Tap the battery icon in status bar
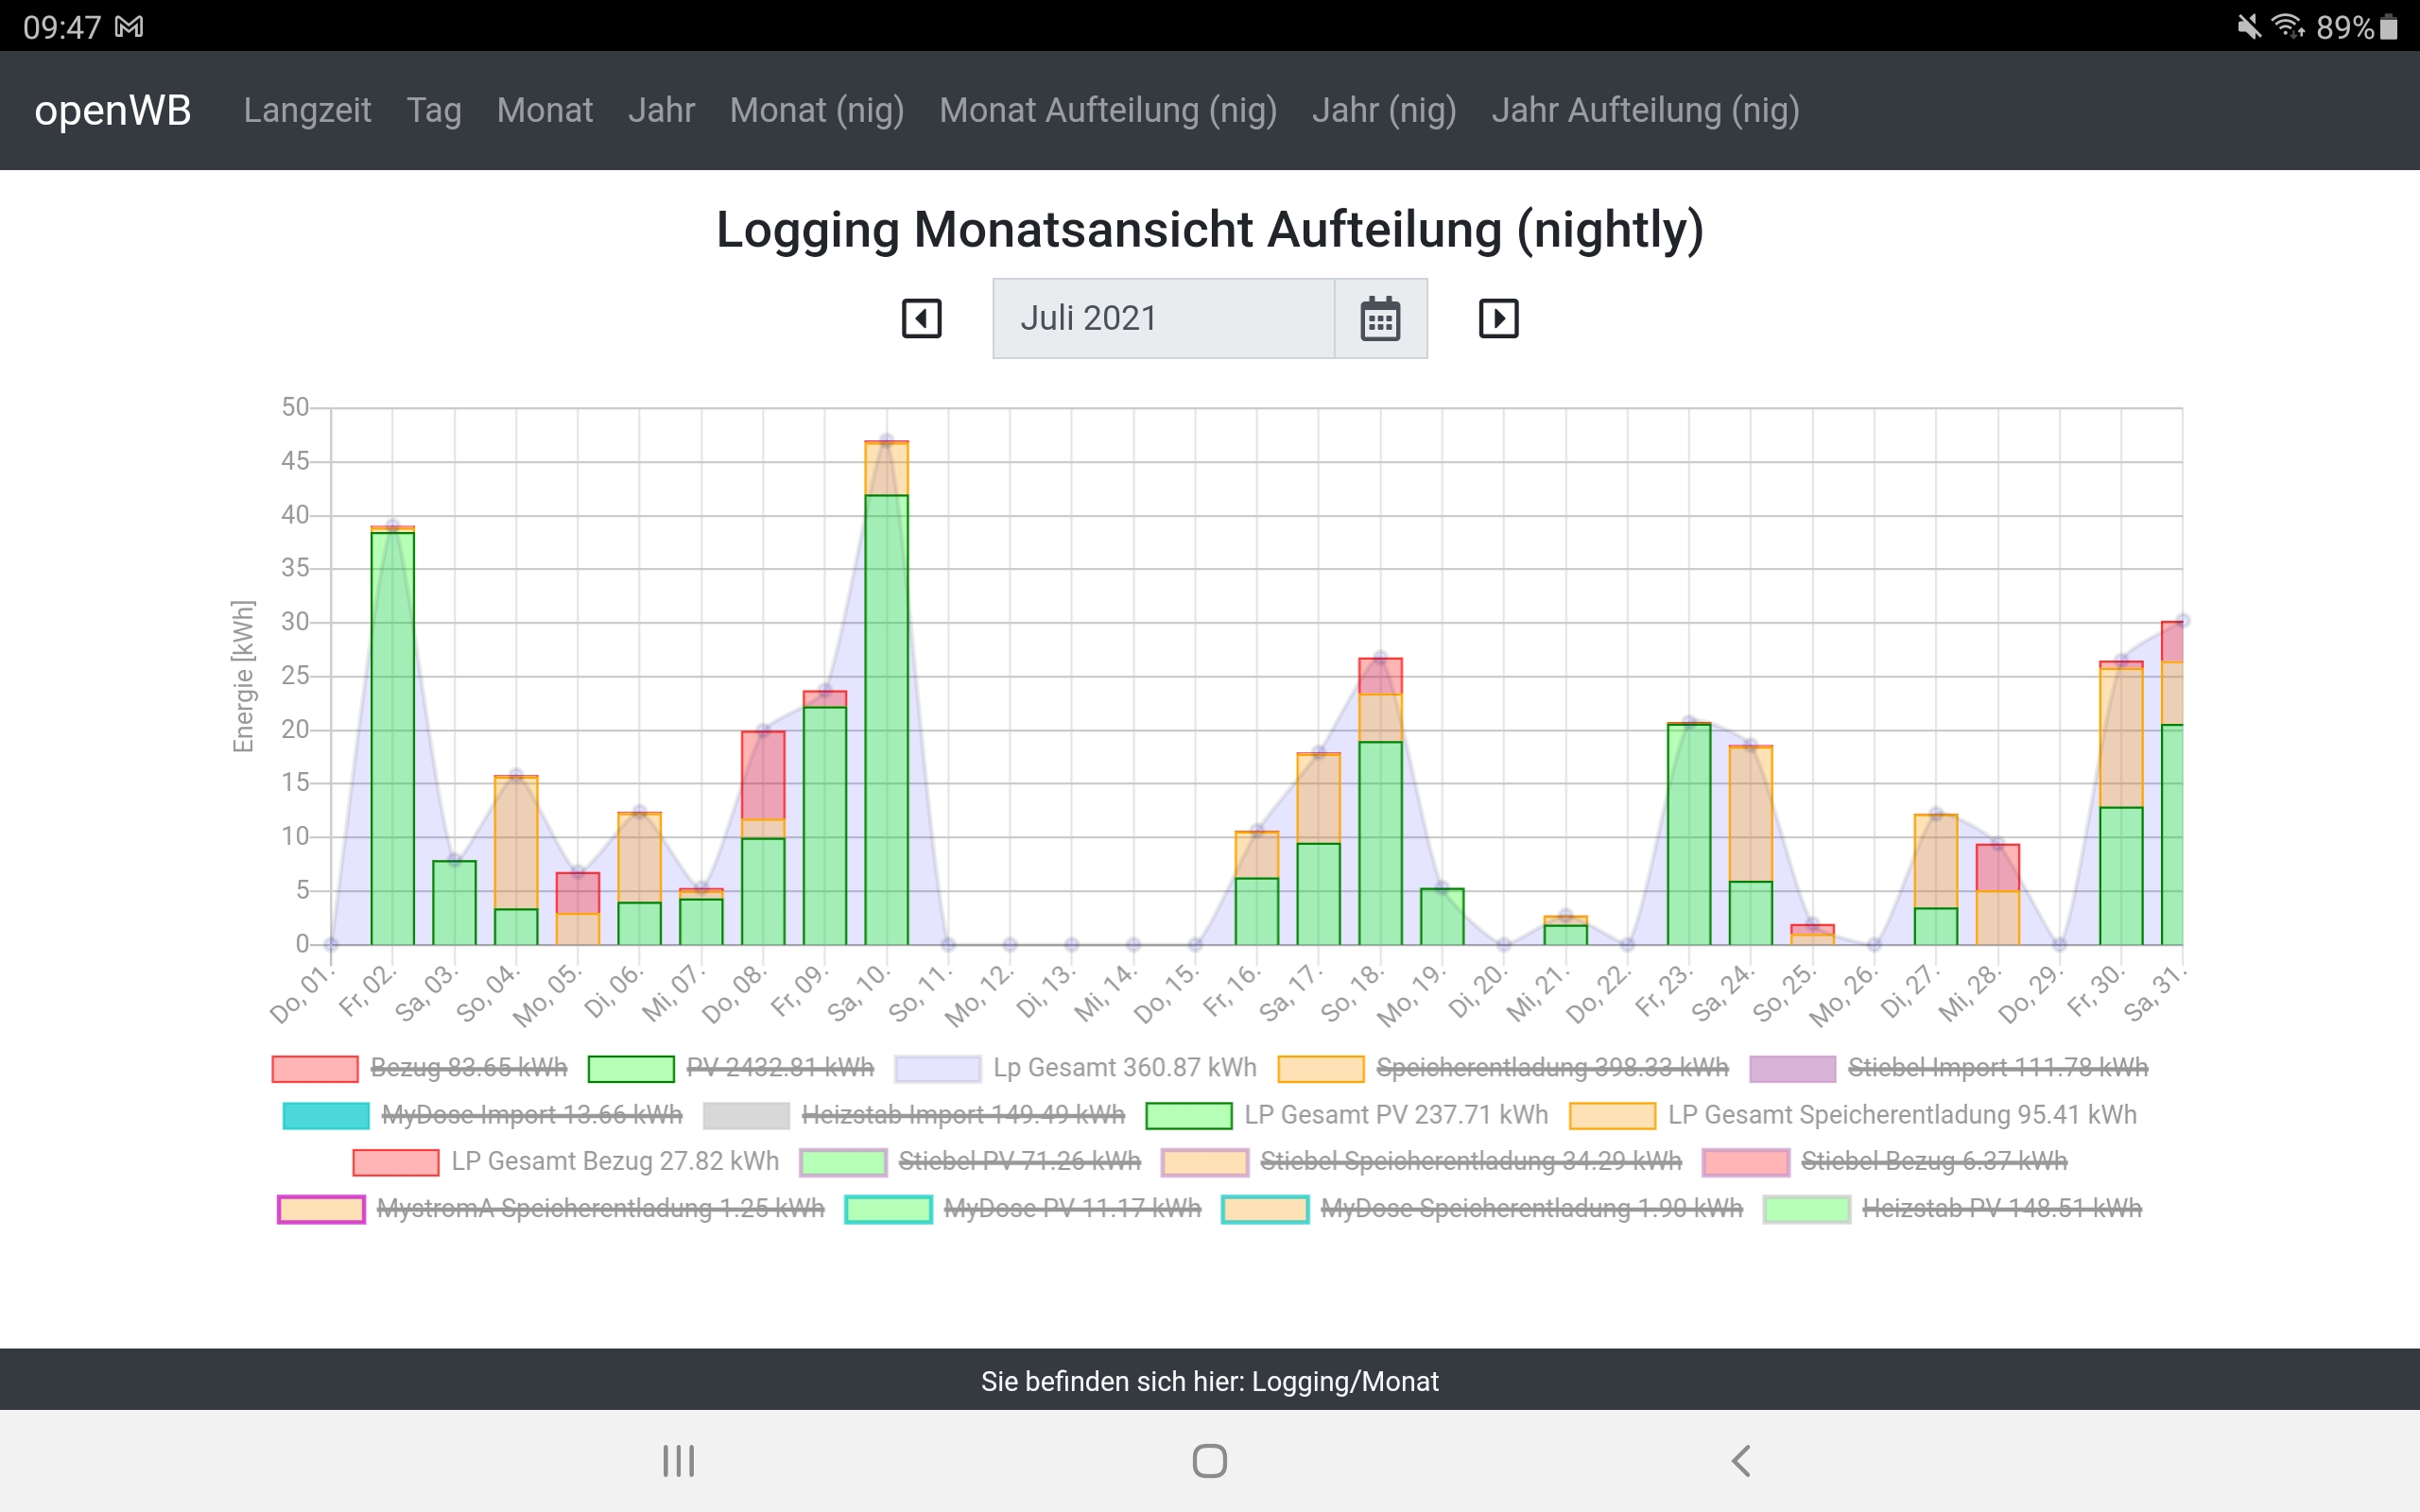This screenshot has height=1512, width=2420. coord(2388,27)
